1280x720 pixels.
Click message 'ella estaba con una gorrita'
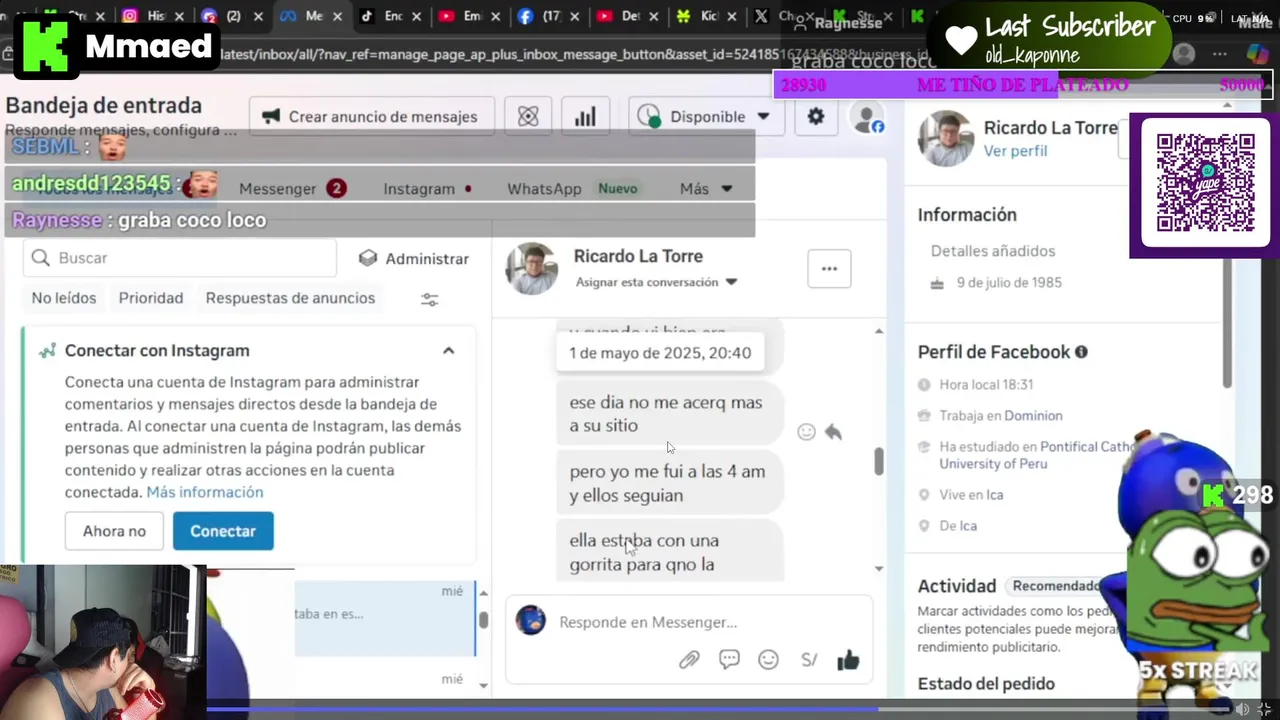[669, 551]
